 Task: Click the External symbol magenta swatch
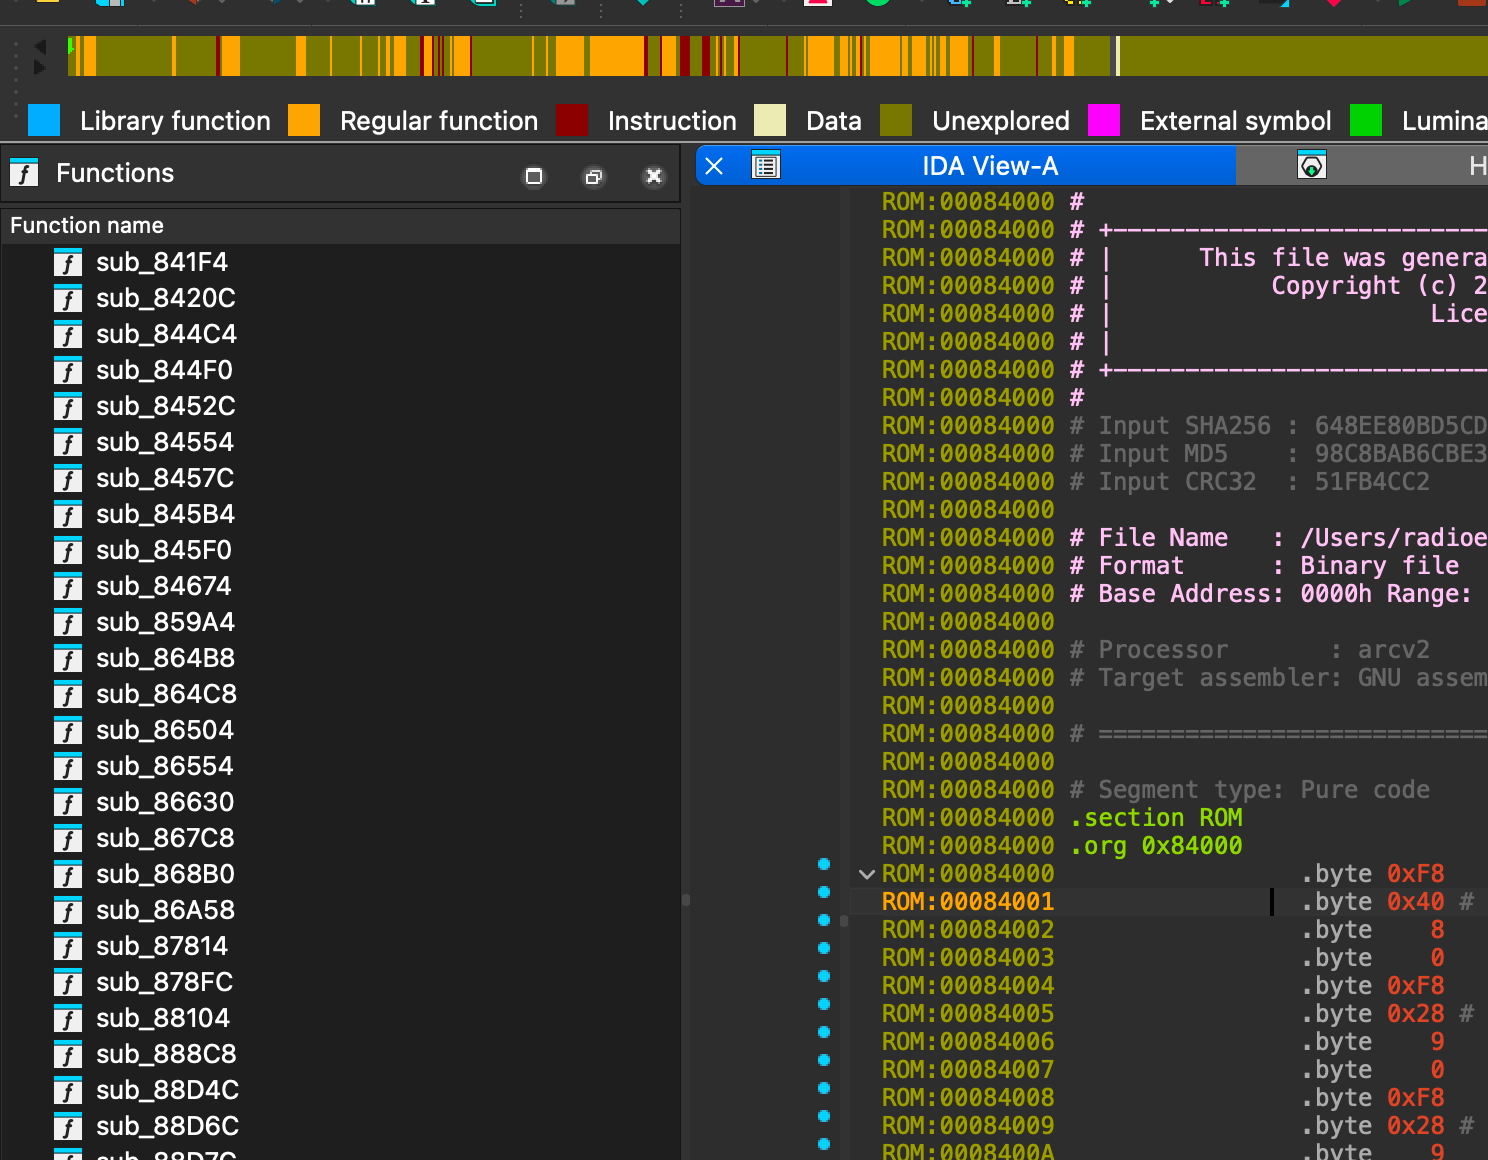(1104, 120)
